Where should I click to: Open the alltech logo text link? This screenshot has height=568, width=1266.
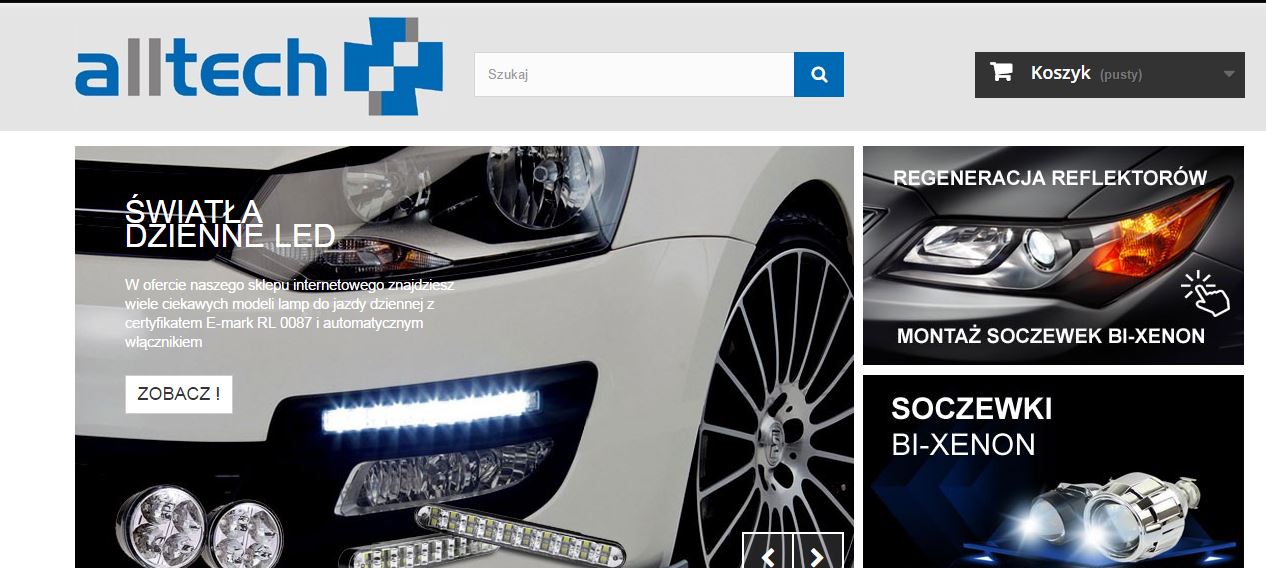(x=200, y=70)
